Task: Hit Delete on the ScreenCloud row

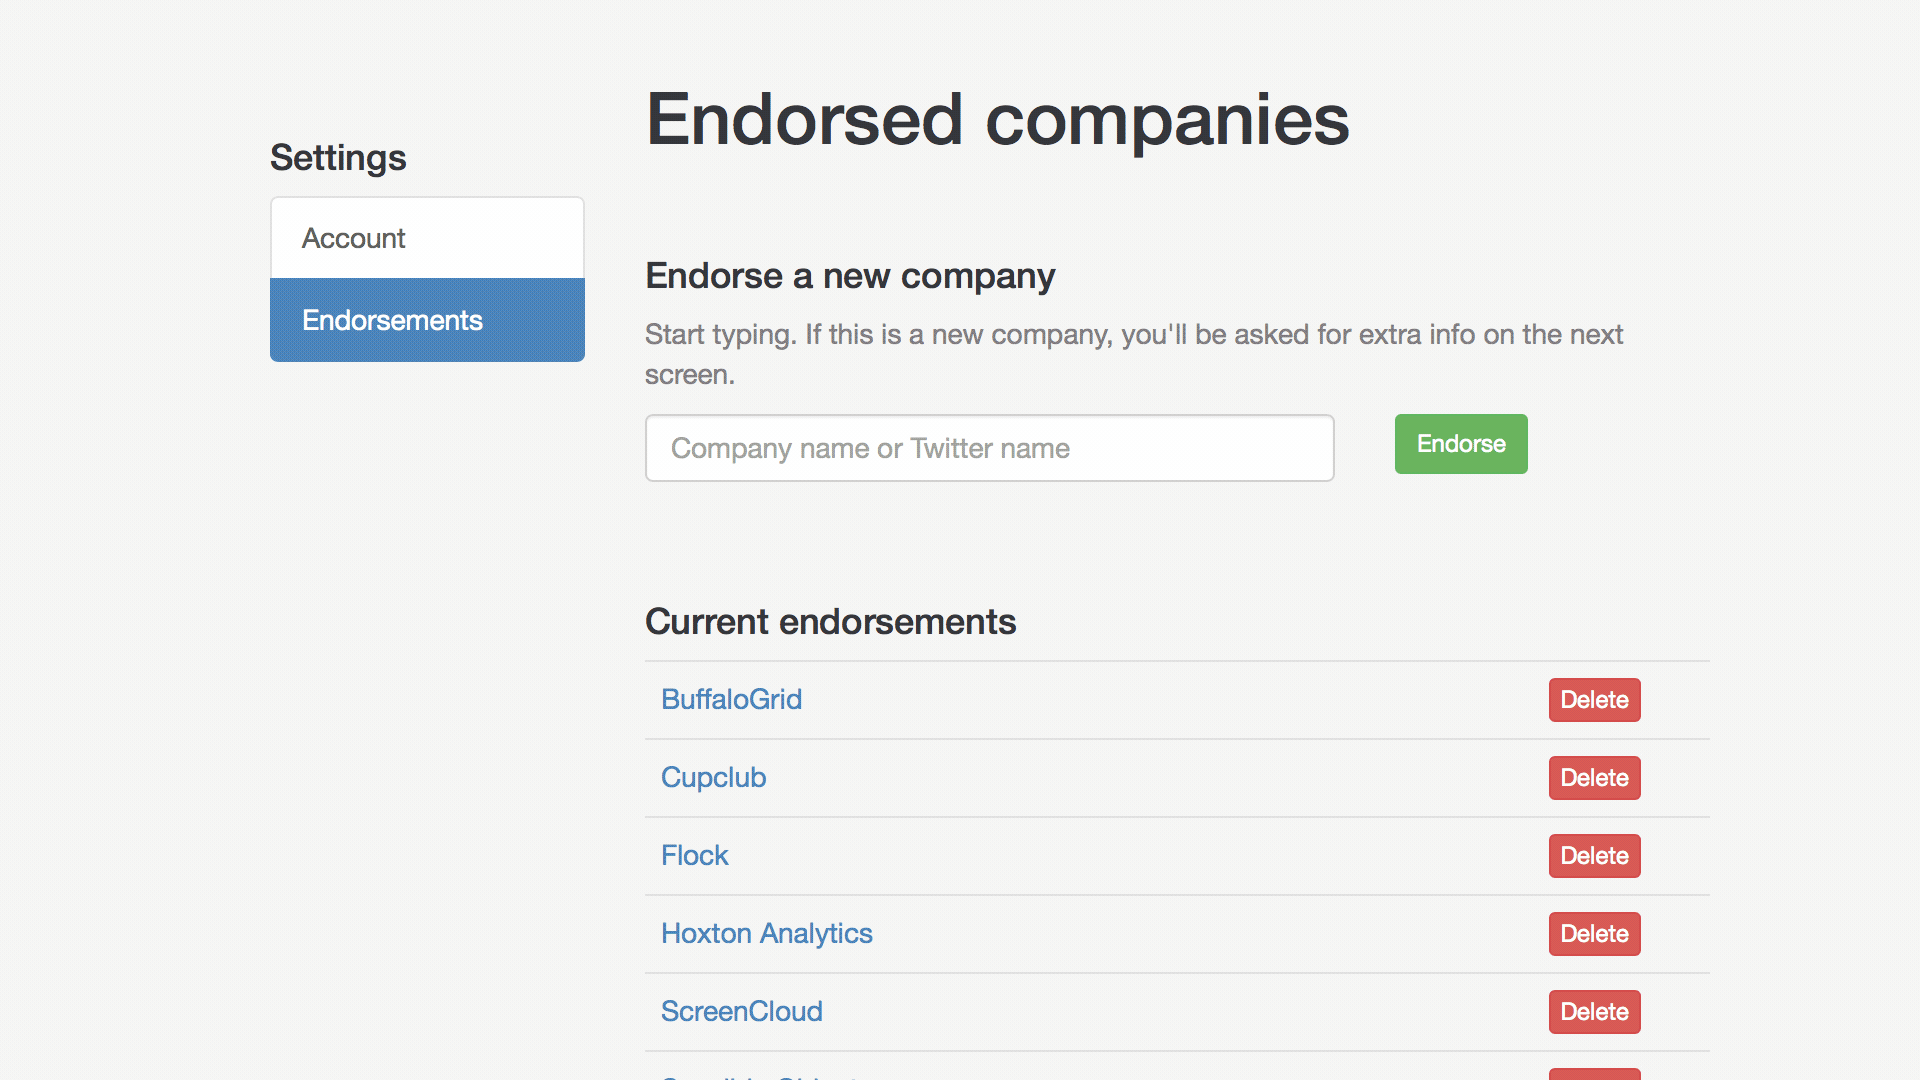Action: point(1594,1012)
